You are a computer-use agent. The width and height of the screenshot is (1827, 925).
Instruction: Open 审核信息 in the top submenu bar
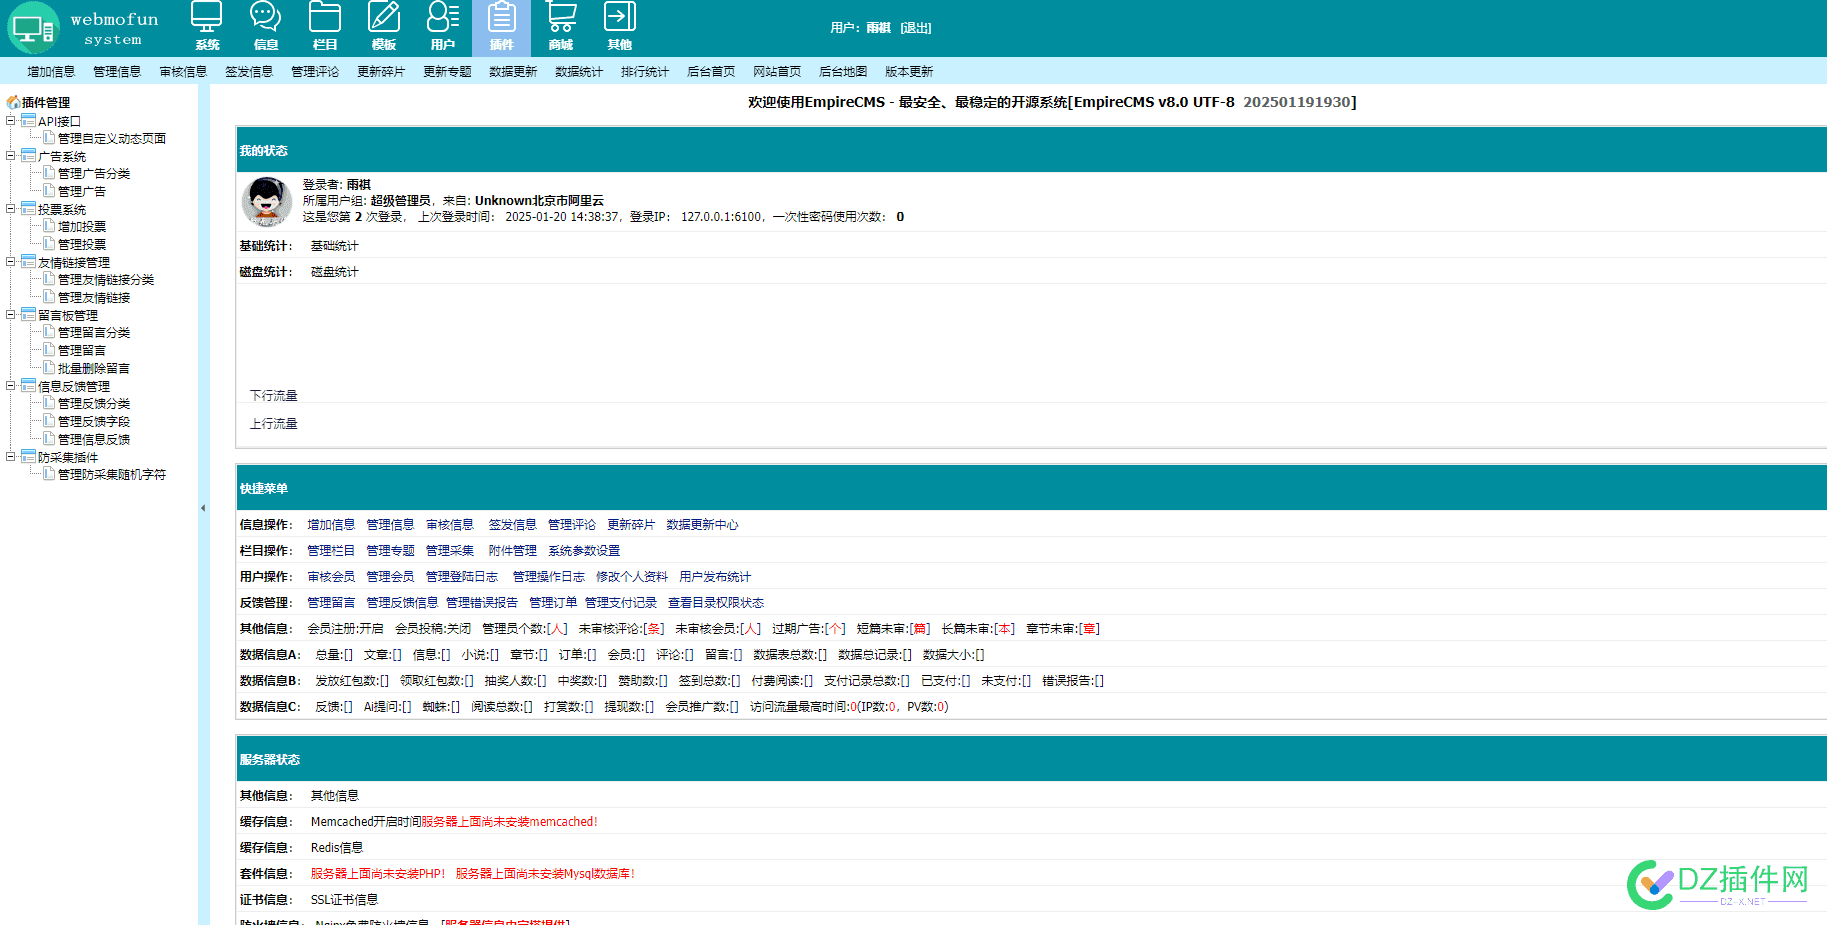coord(183,71)
